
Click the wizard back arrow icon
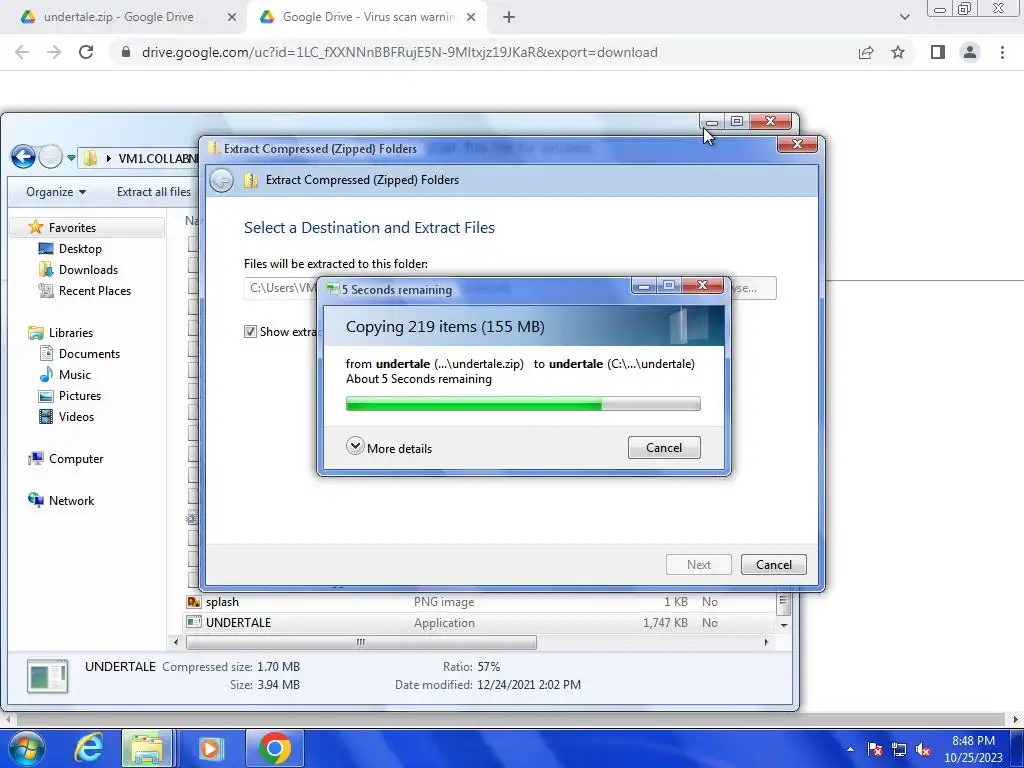221,180
